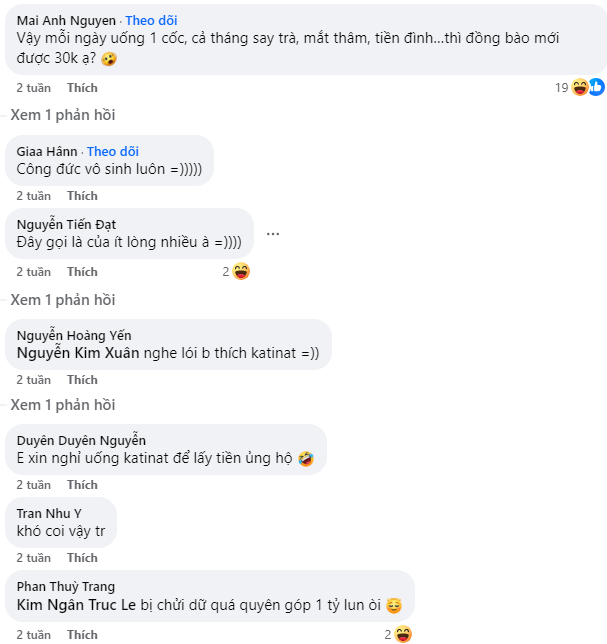This screenshot has width=607, height=644.
Task: Open Phan Thuỳ Trang's profile name
Action: 66,586
